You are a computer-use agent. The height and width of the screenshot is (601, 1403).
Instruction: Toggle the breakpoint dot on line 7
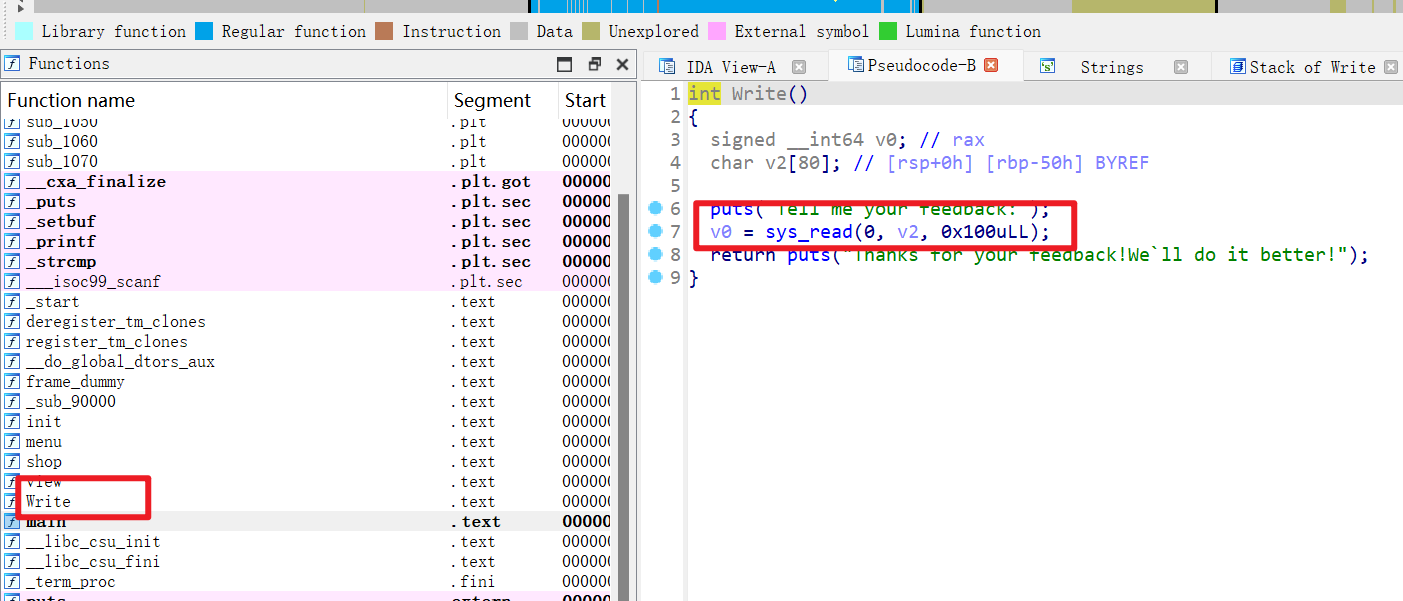[656, 231]
